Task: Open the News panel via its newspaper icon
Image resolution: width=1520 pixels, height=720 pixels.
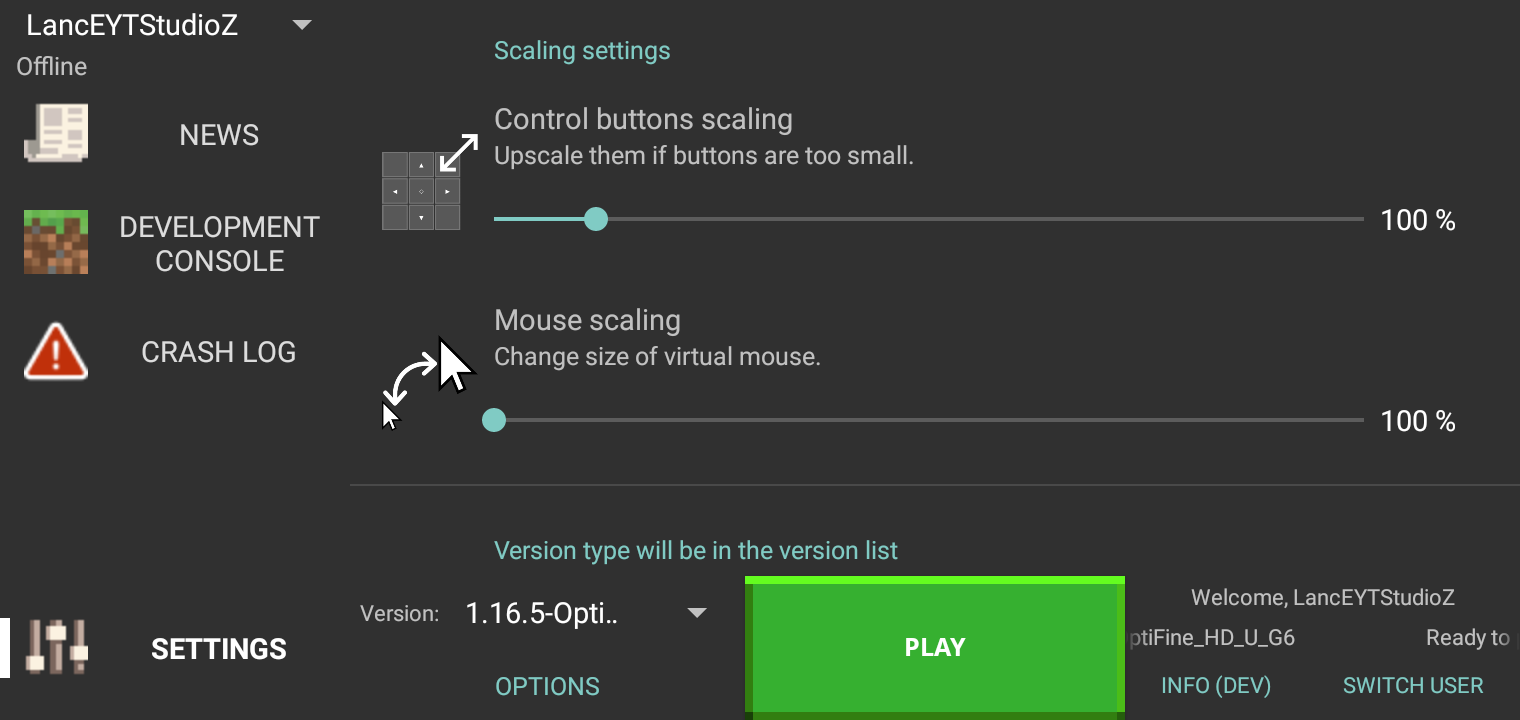Action: 55,132
